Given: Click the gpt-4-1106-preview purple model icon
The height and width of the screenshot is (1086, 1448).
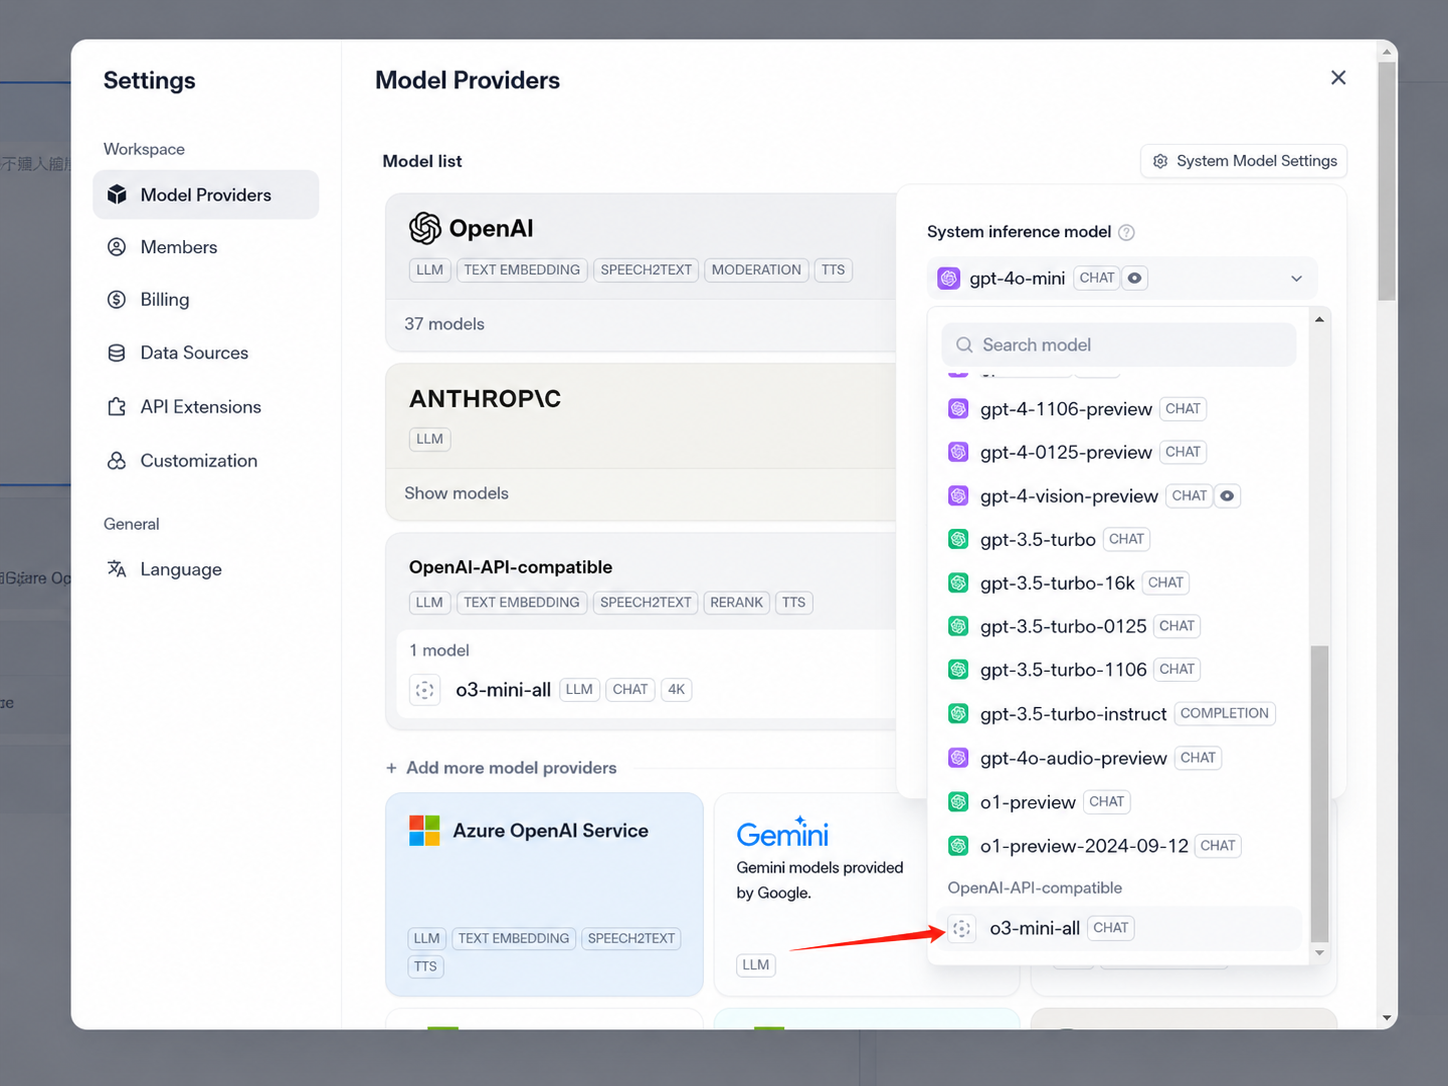Looking at the screenshot, I should 958,409.
